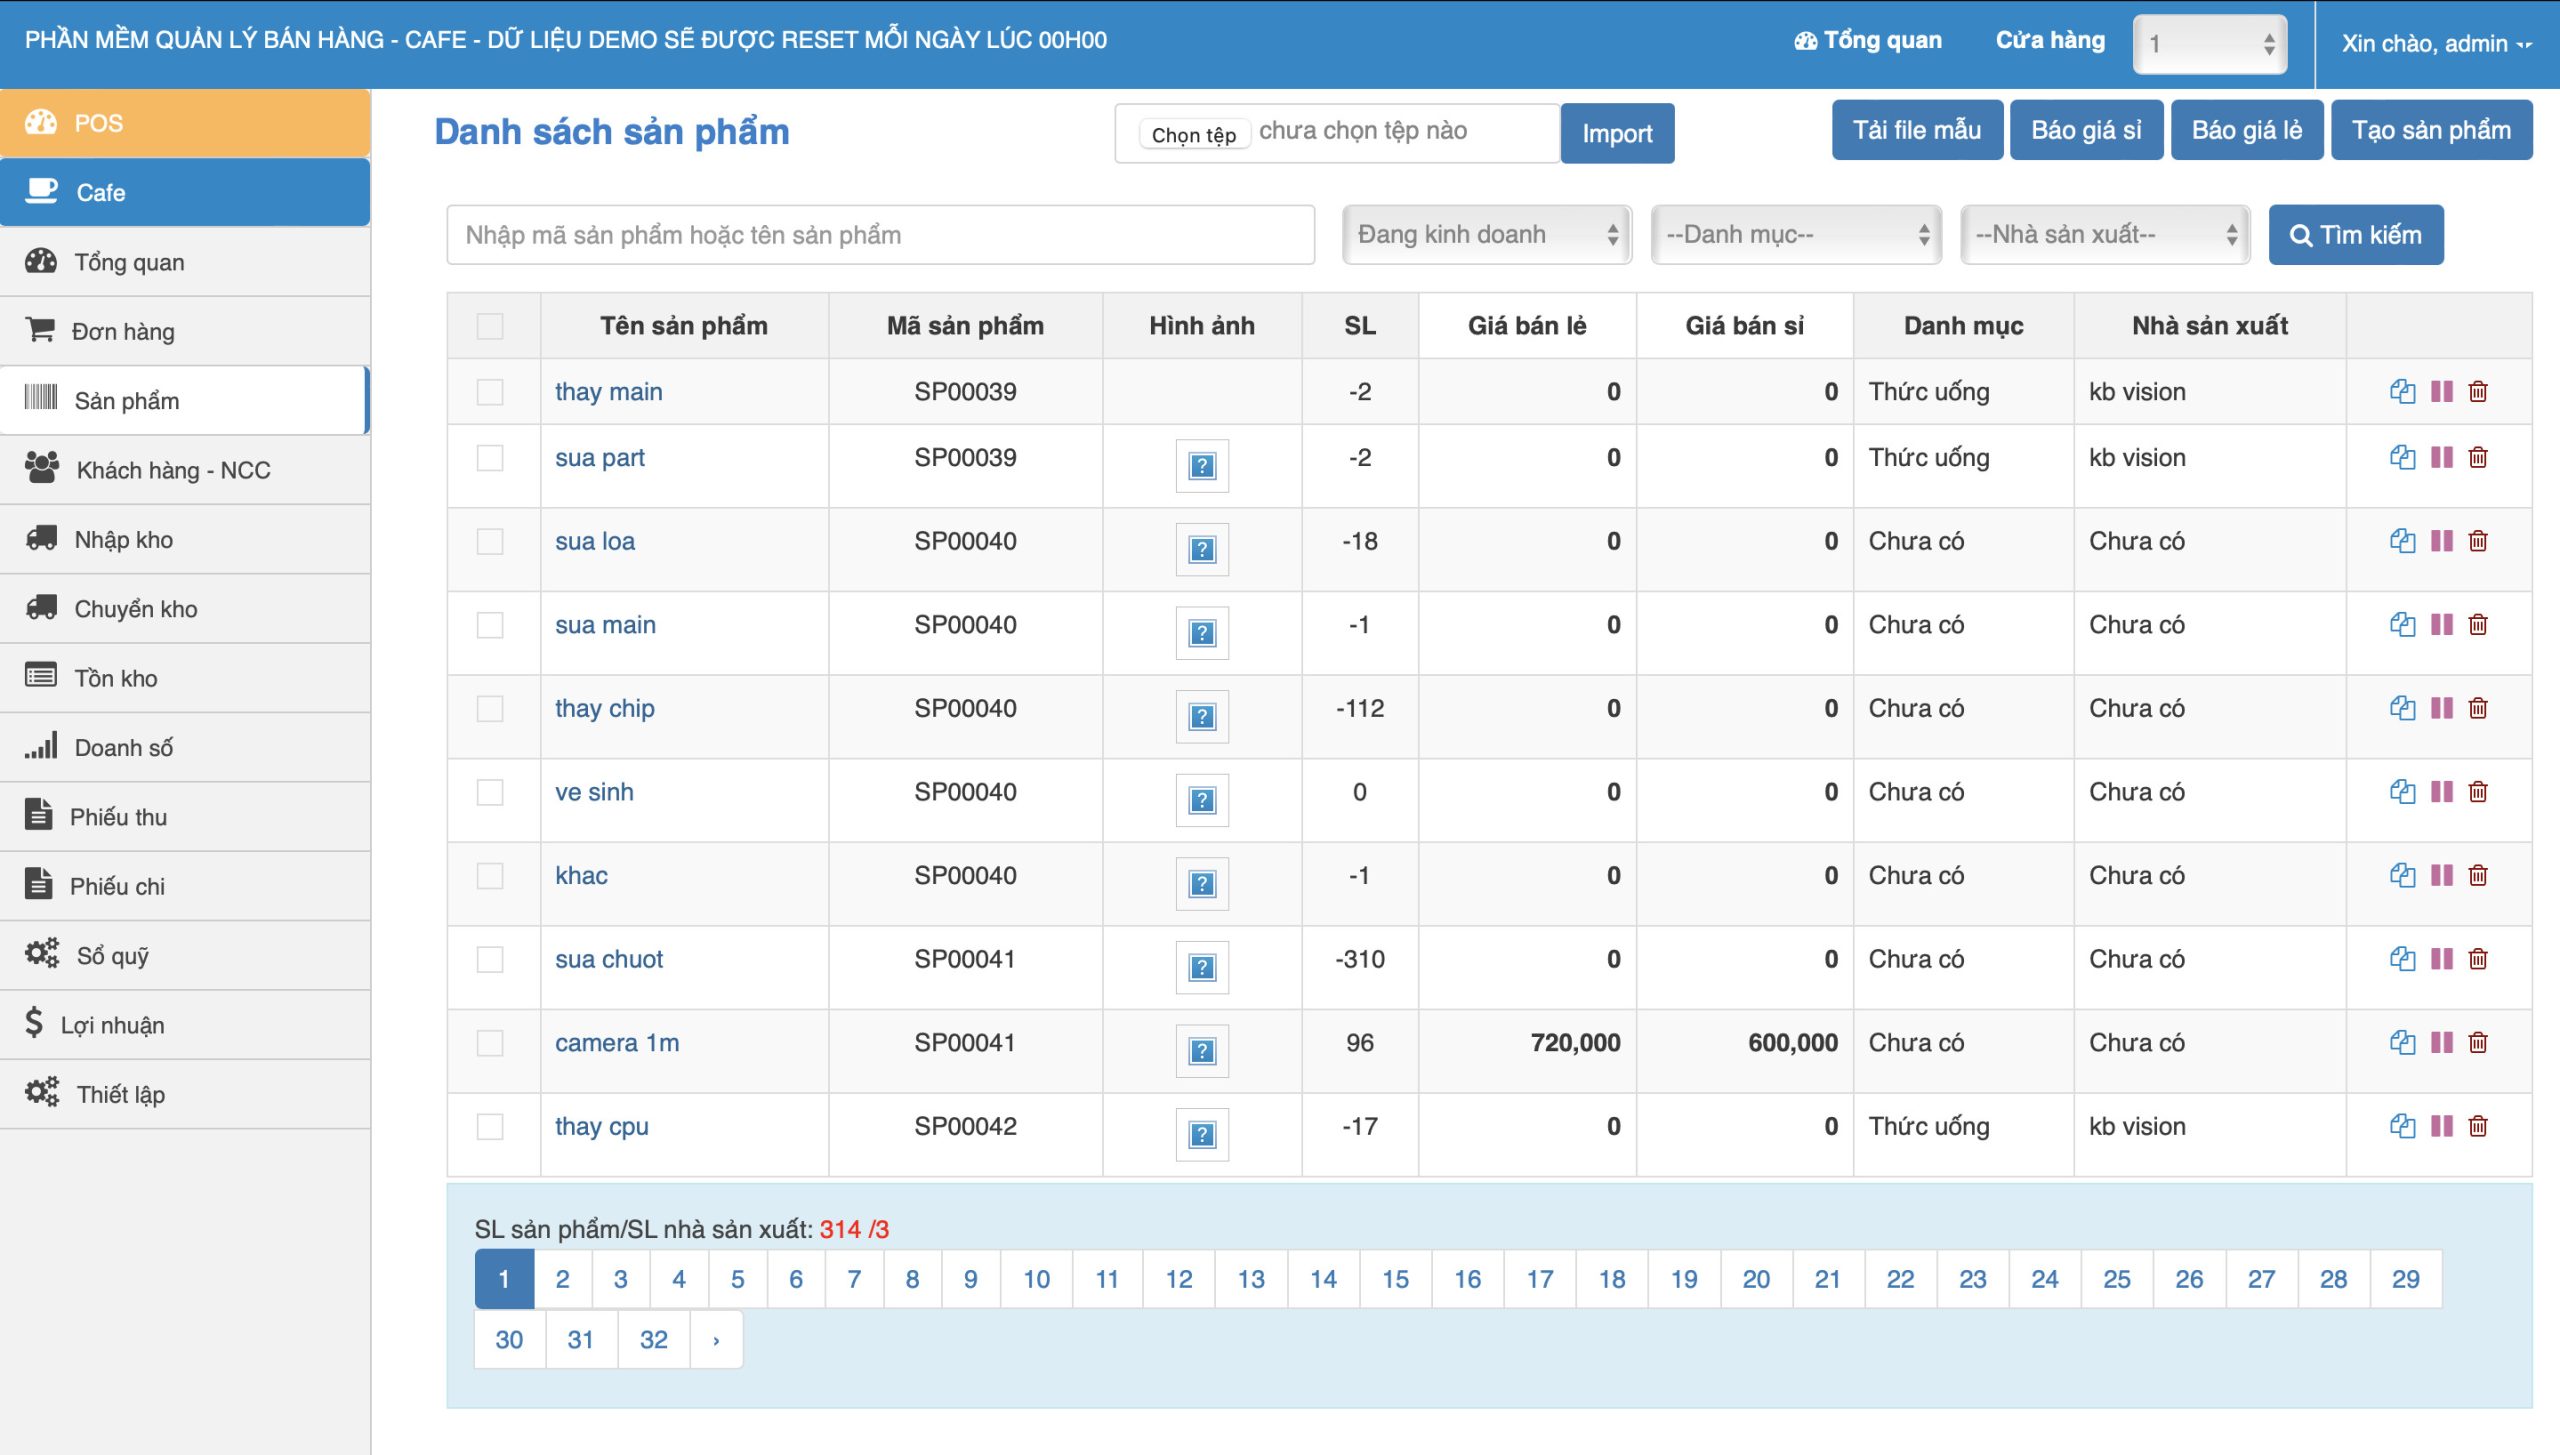Screen dimensions: 2560x1455
Task: Toggle the select-all checkbox in table header
Action: tap(490, 326)
